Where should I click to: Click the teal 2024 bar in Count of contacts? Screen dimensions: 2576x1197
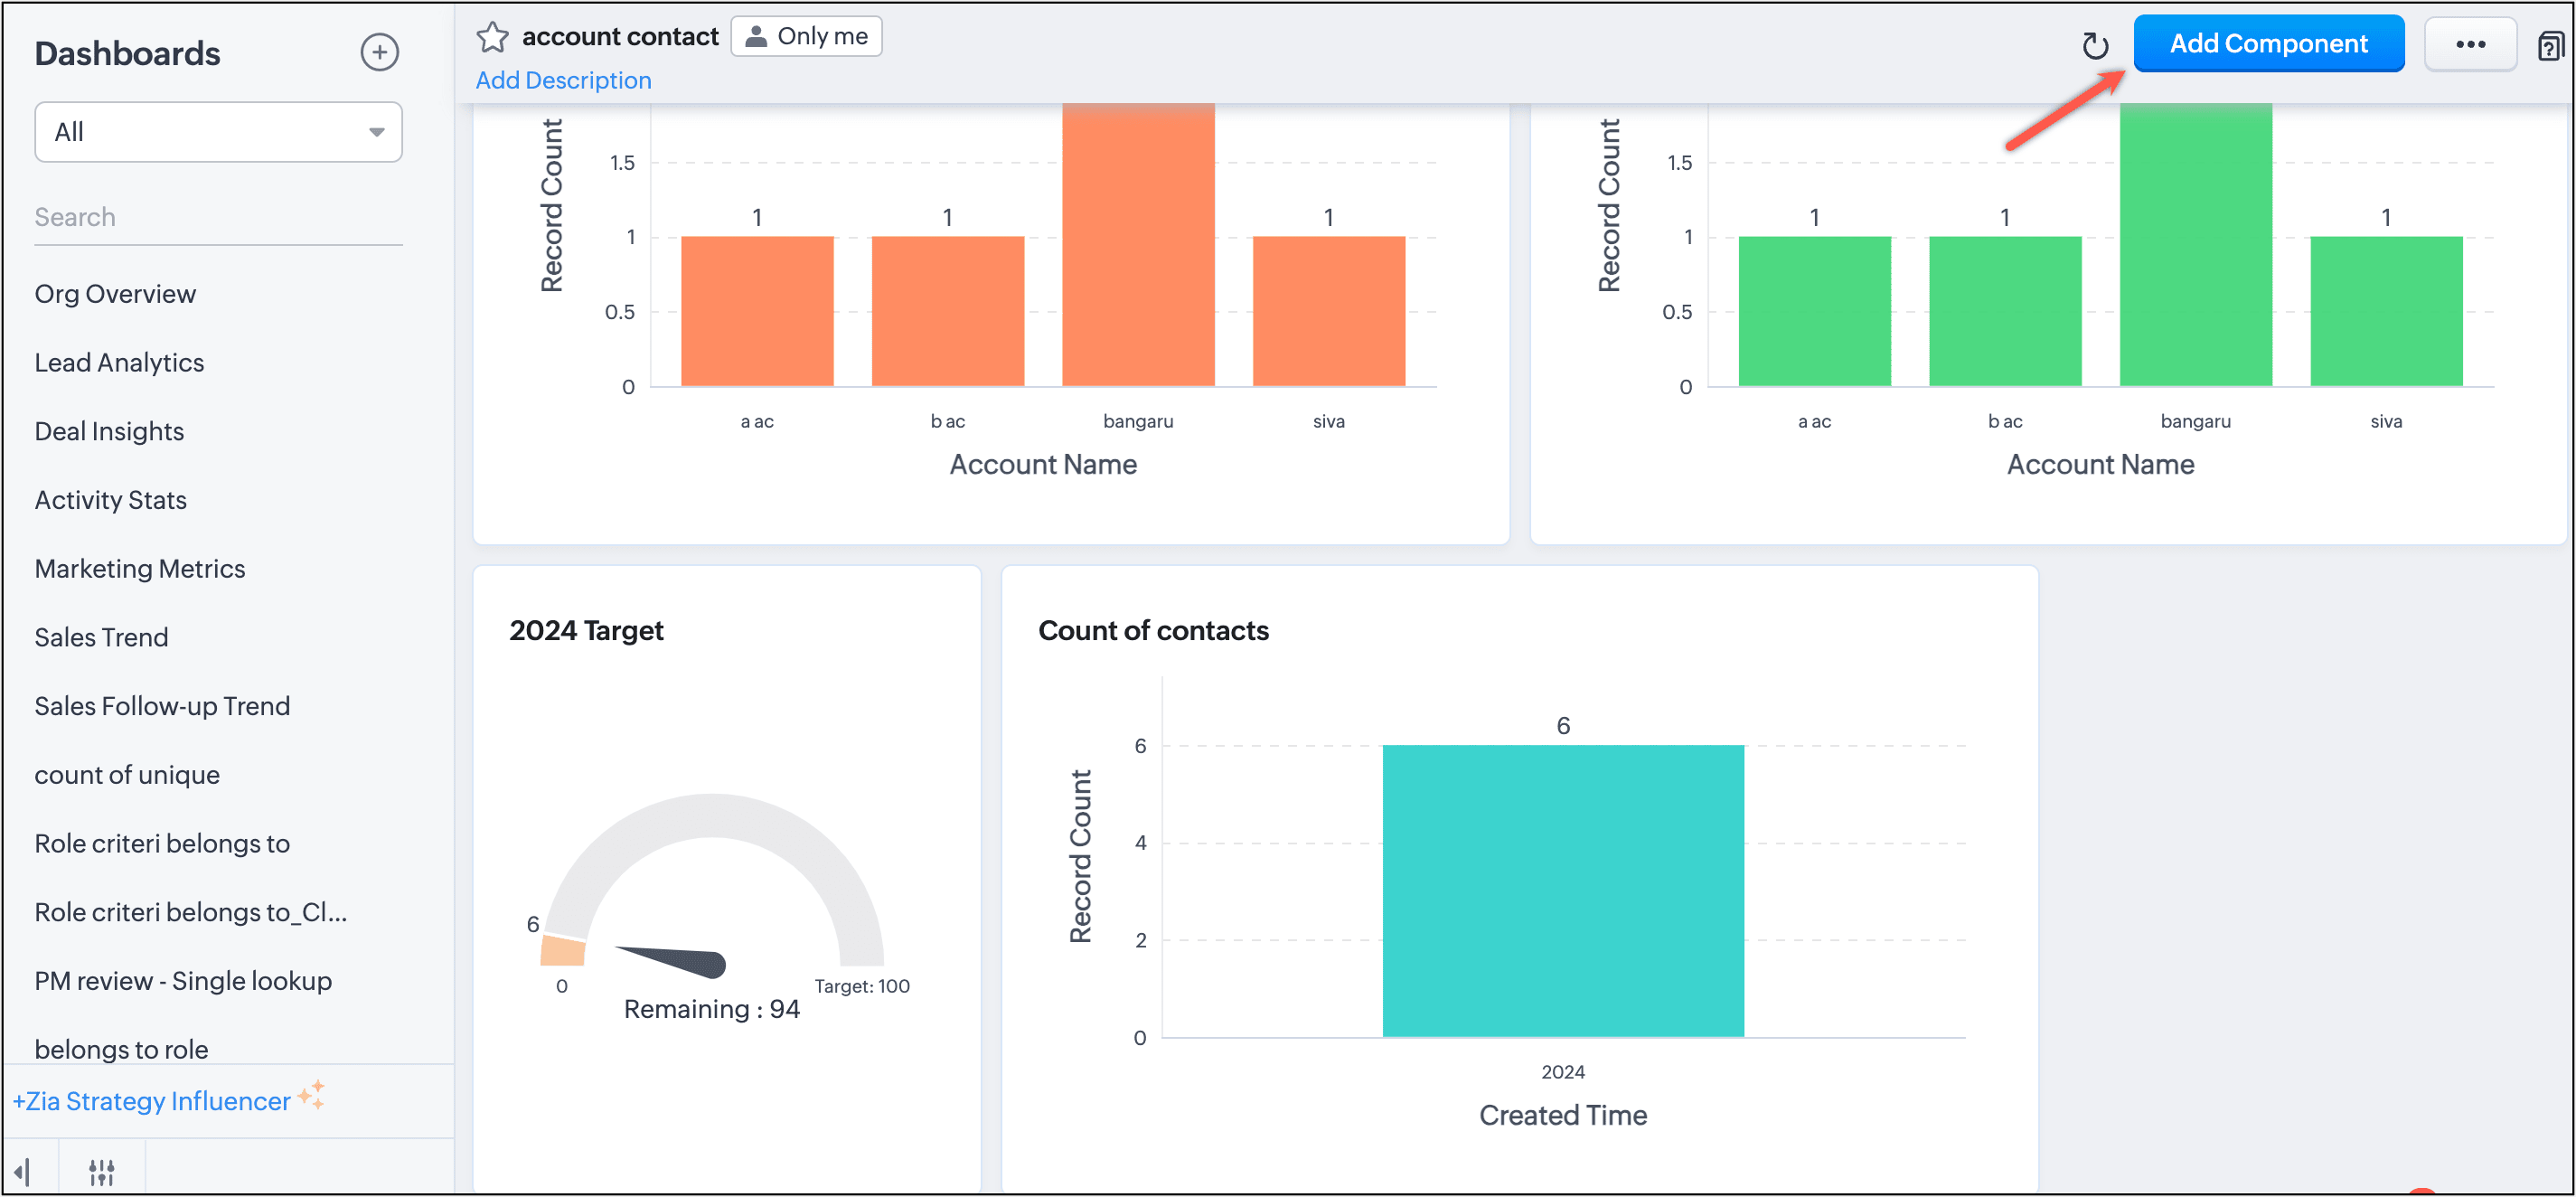point(1562,890)
